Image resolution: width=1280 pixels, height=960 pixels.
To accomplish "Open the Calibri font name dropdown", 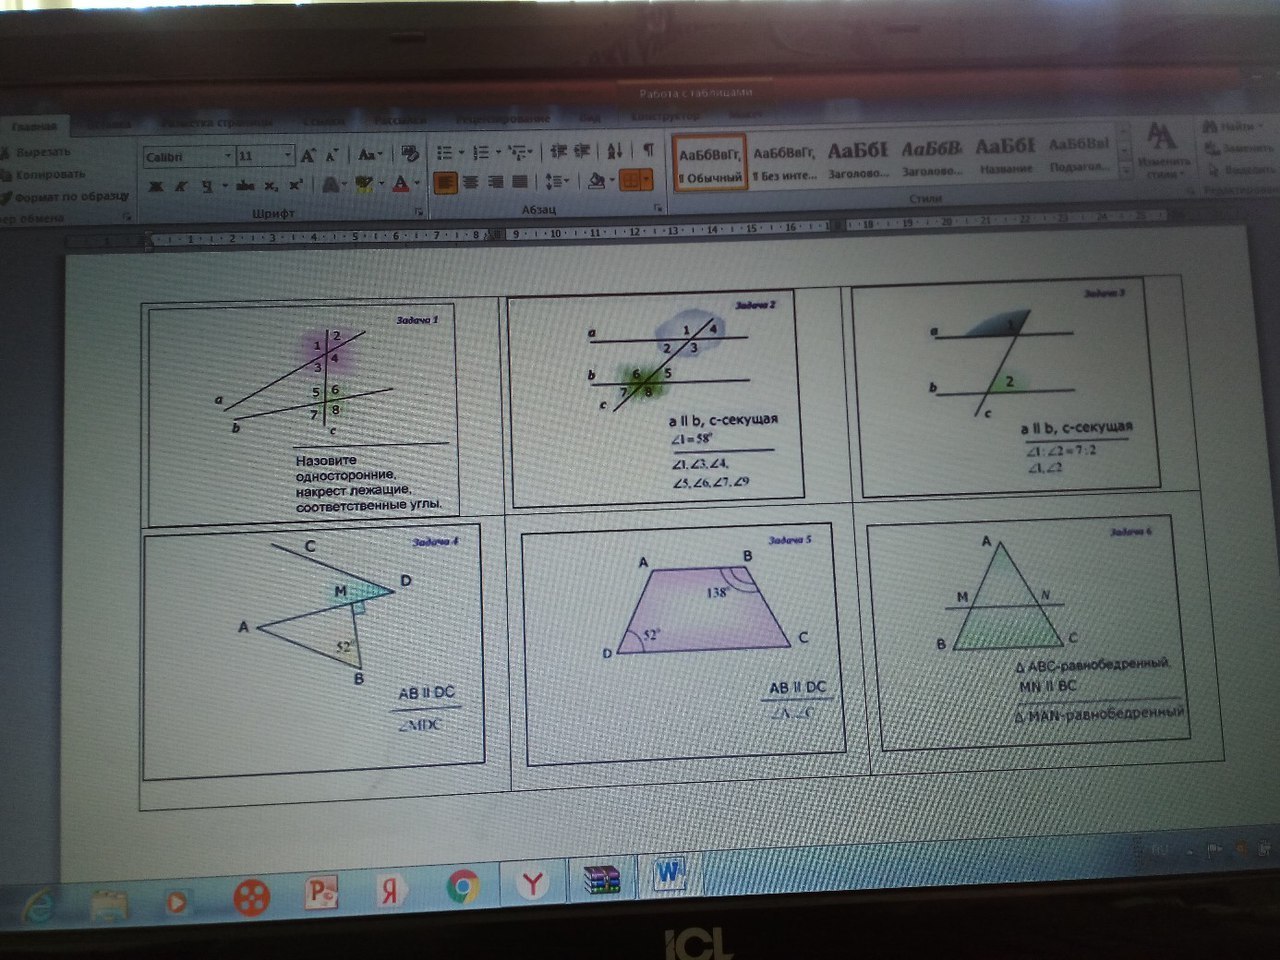I will click(228, 156).
